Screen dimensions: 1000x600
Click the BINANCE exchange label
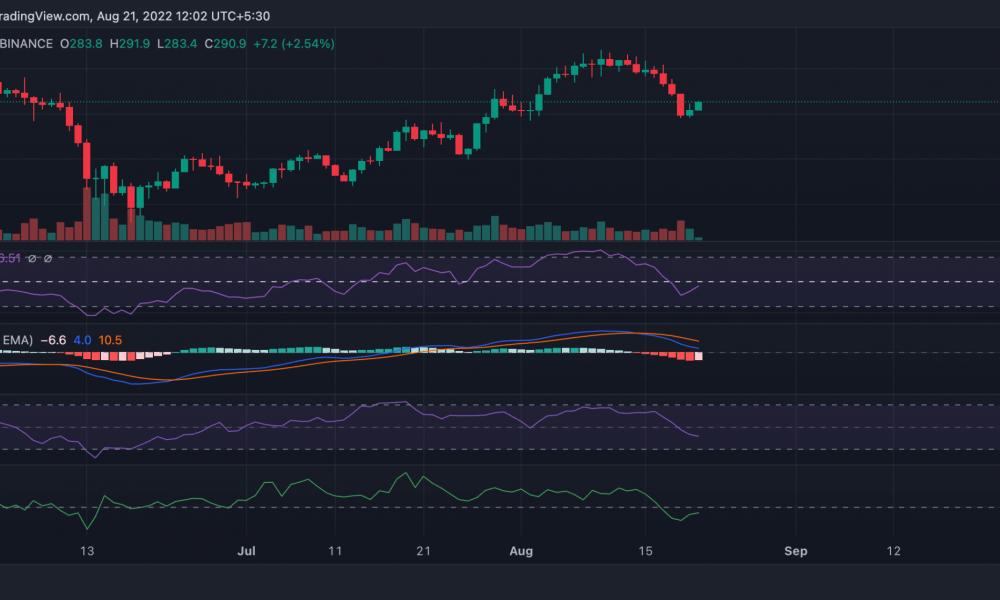point(26,44)
